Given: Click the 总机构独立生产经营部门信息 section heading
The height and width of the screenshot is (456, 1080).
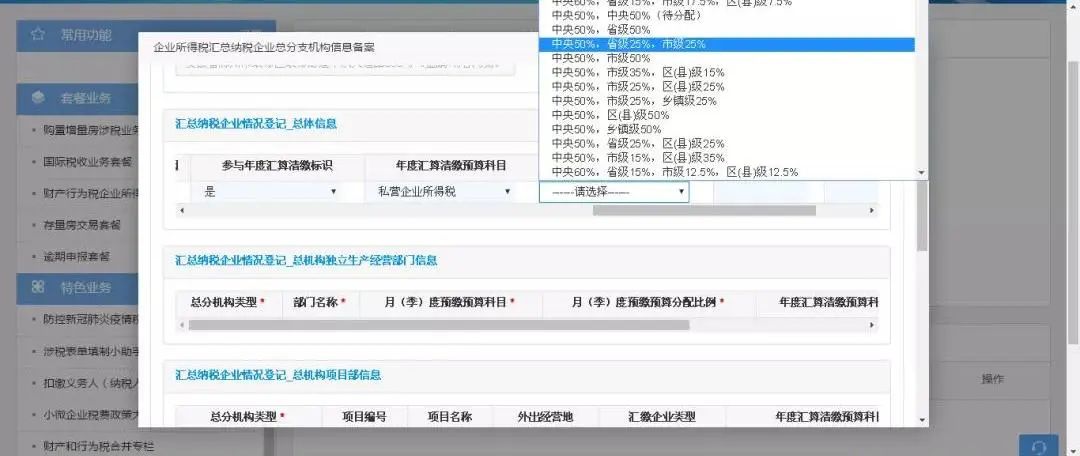Looking at the screenshot, I should click(x=307, y=260).
